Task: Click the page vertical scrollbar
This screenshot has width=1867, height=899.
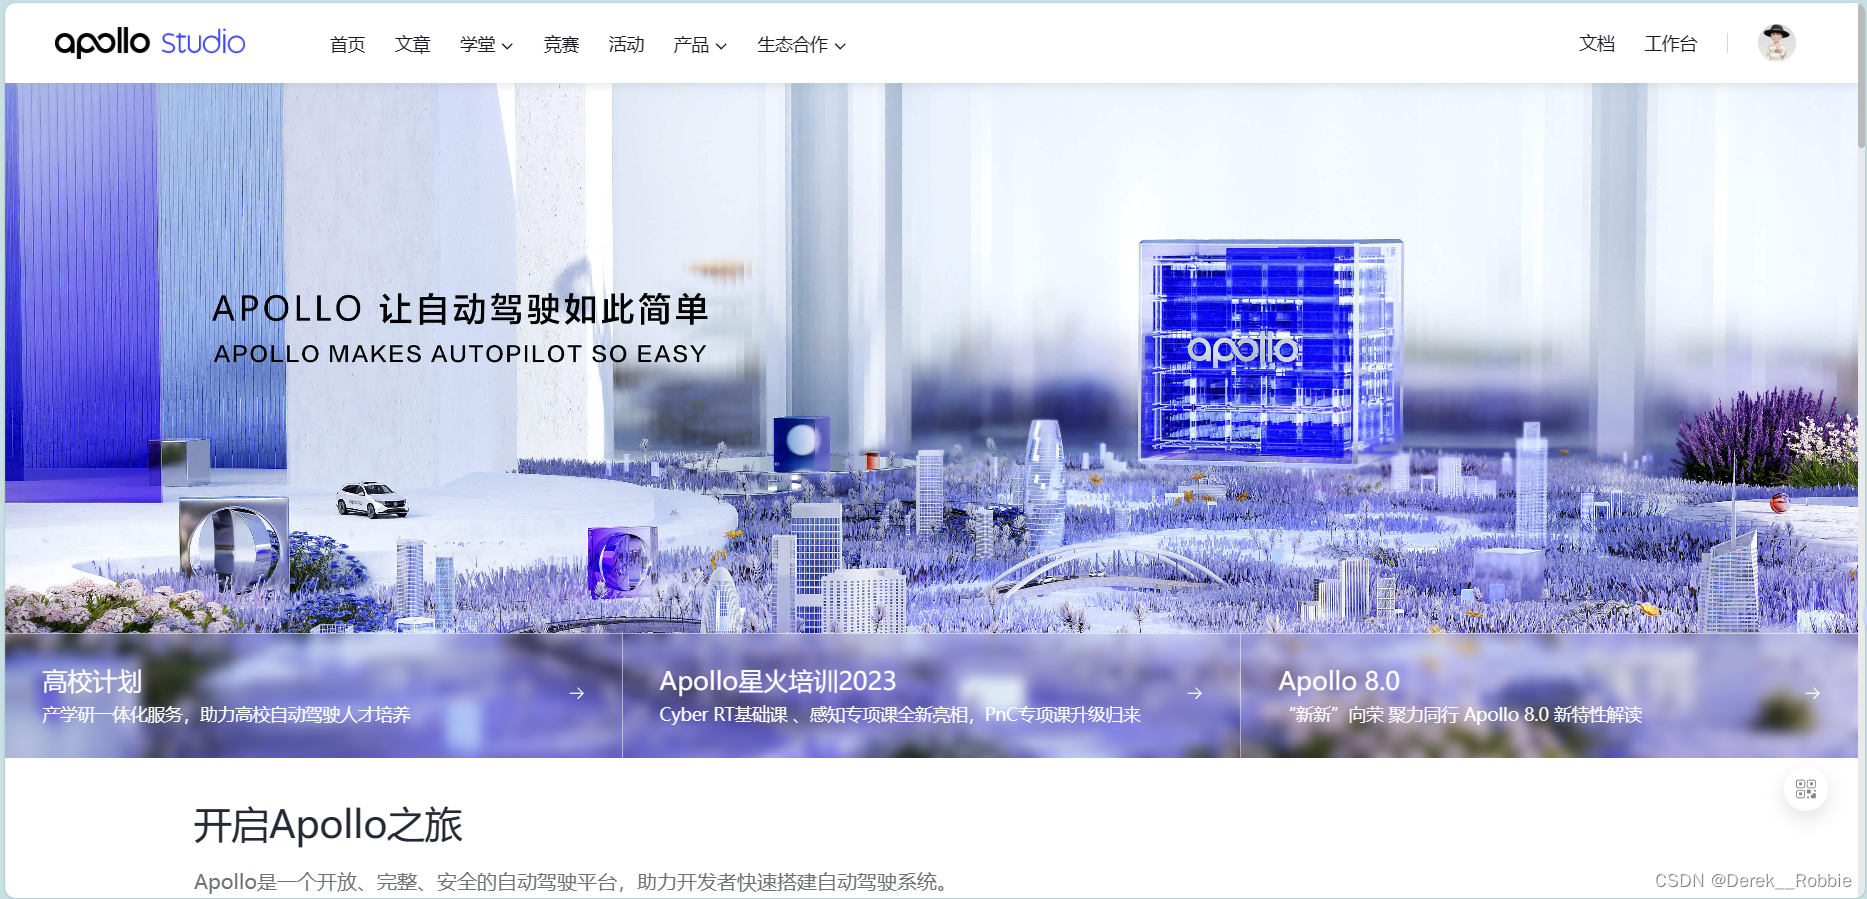Action: [x=1862, y=75]
